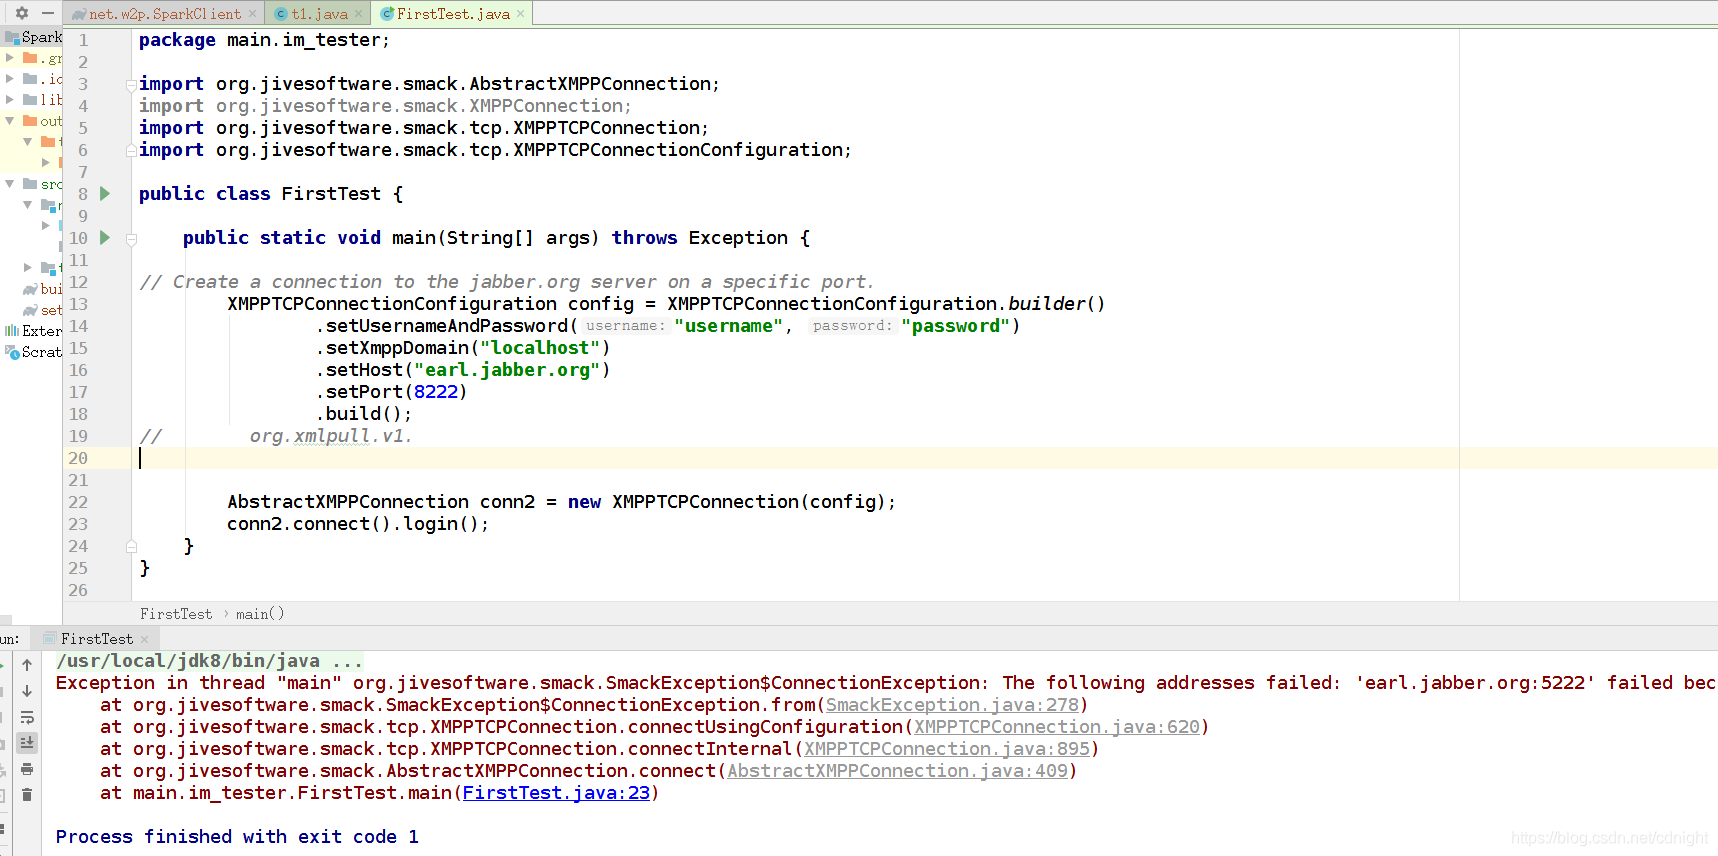
Task: Collapse the src folder in project tree
Action: tap(10, 184)
